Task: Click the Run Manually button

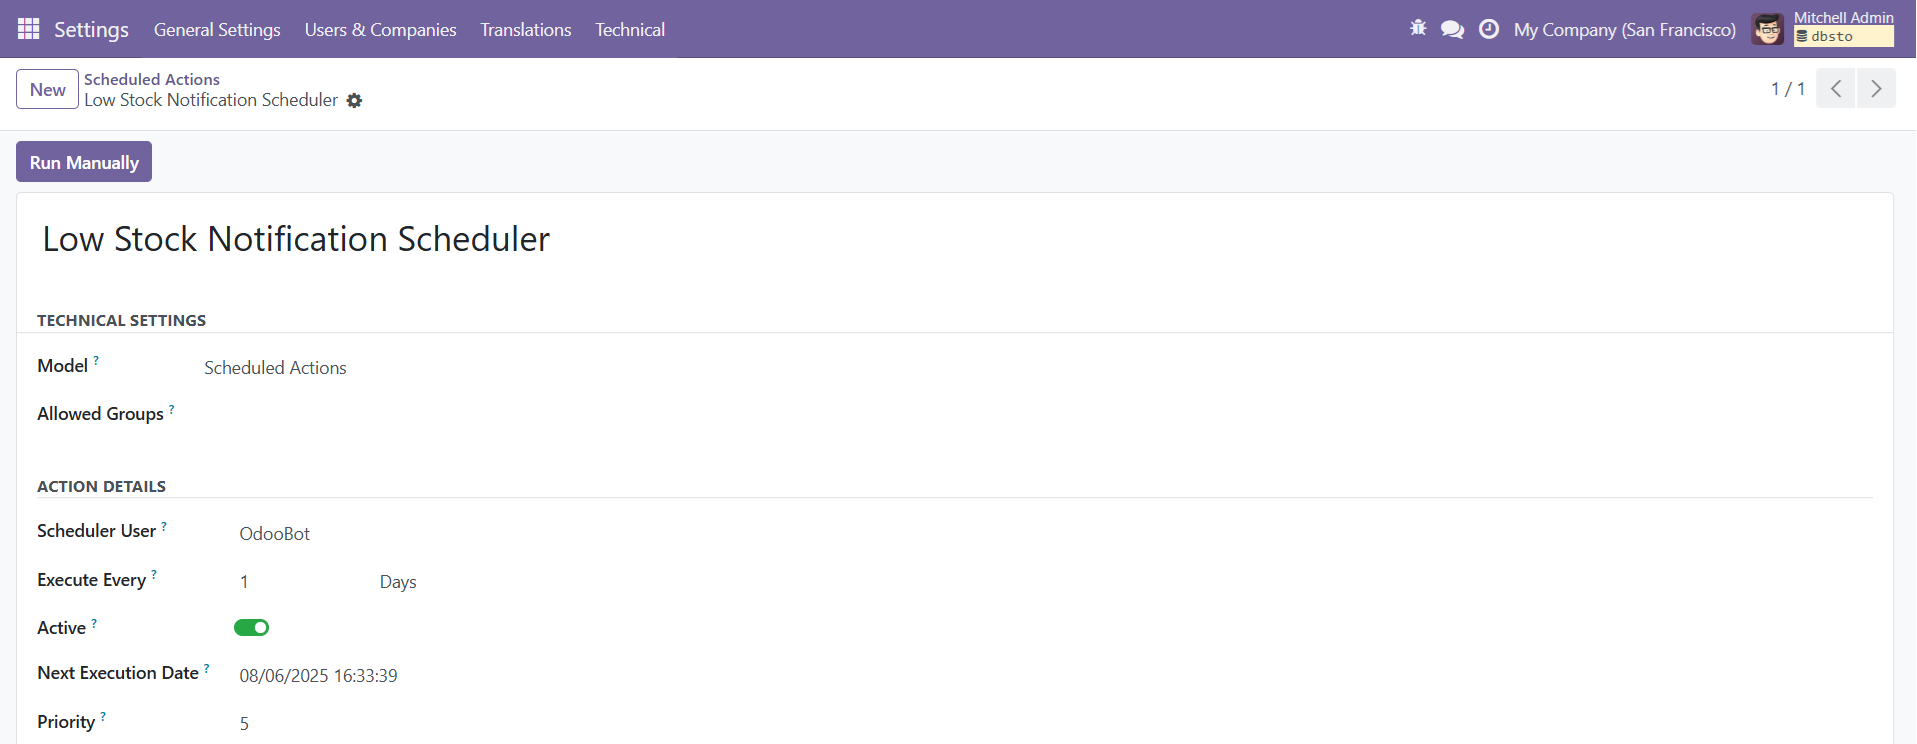Action: pos(84,162)
